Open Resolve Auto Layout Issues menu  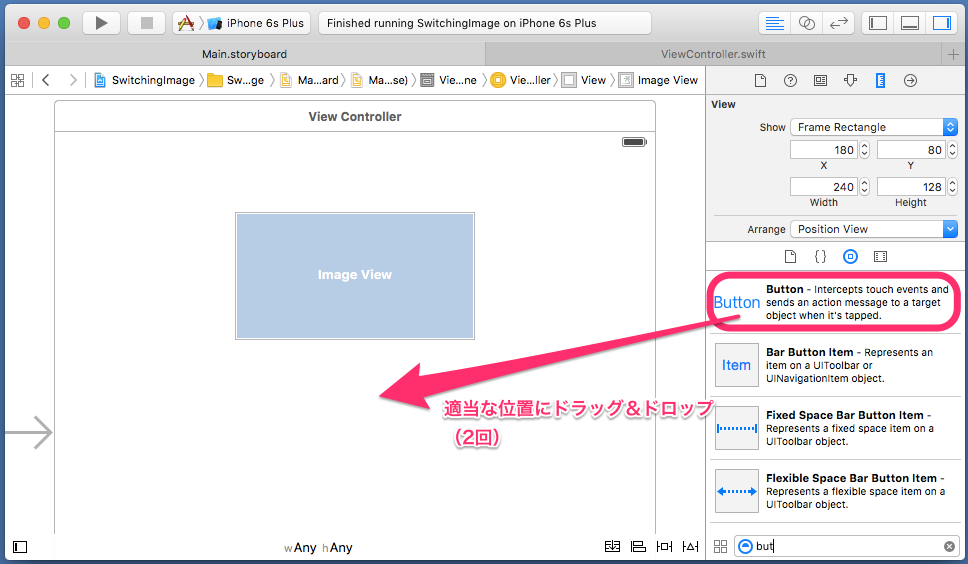click(690, 547)
